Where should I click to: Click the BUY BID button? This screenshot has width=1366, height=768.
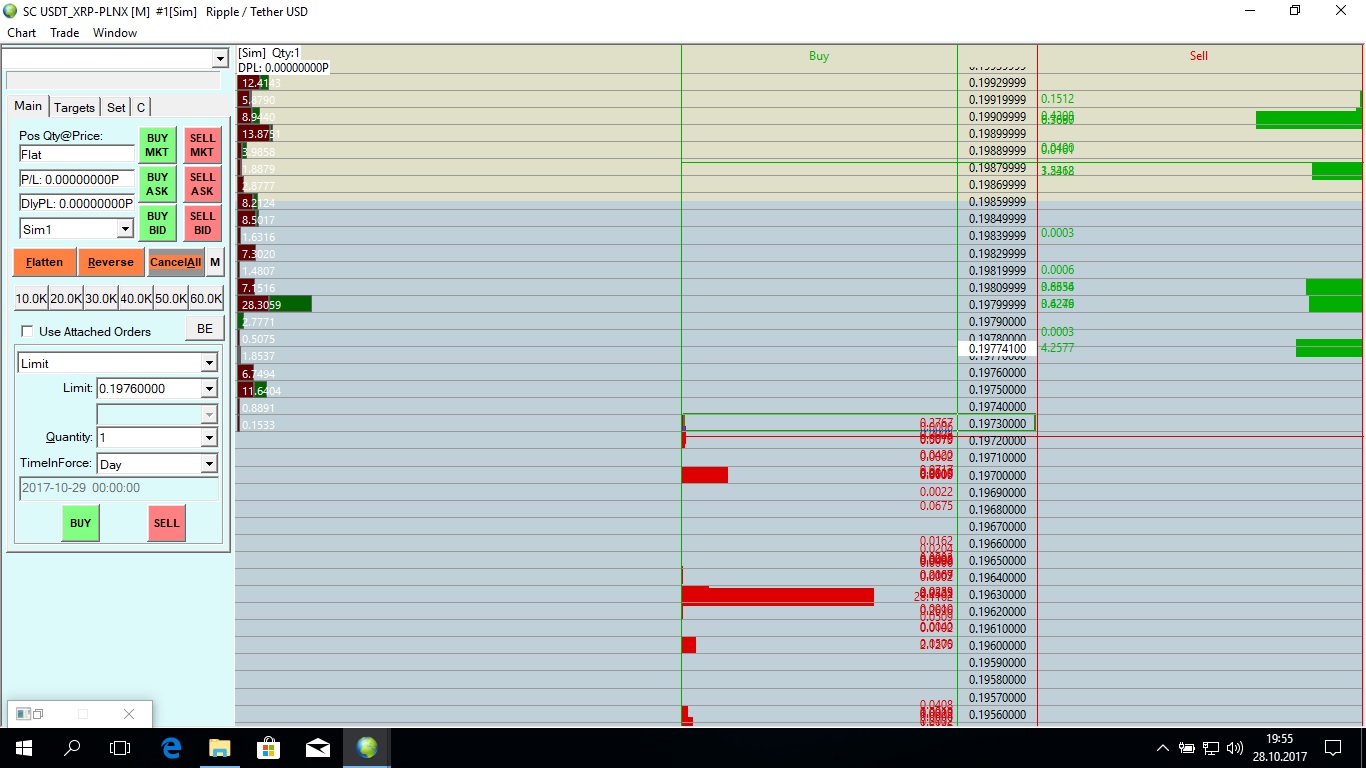click(x=157, y=223)
